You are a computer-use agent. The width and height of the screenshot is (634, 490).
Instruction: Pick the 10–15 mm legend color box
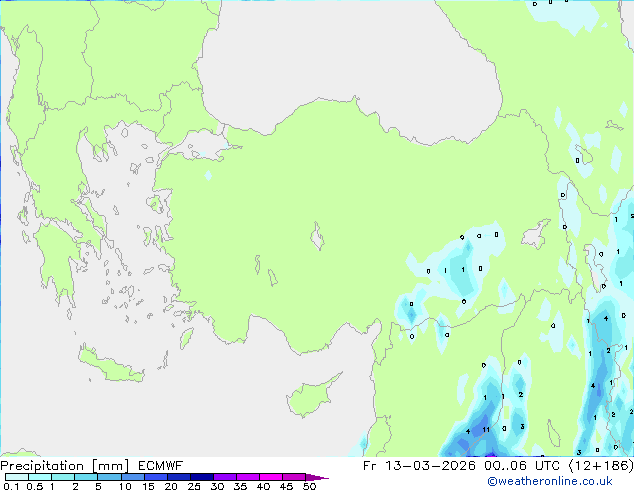coord(132,477)
